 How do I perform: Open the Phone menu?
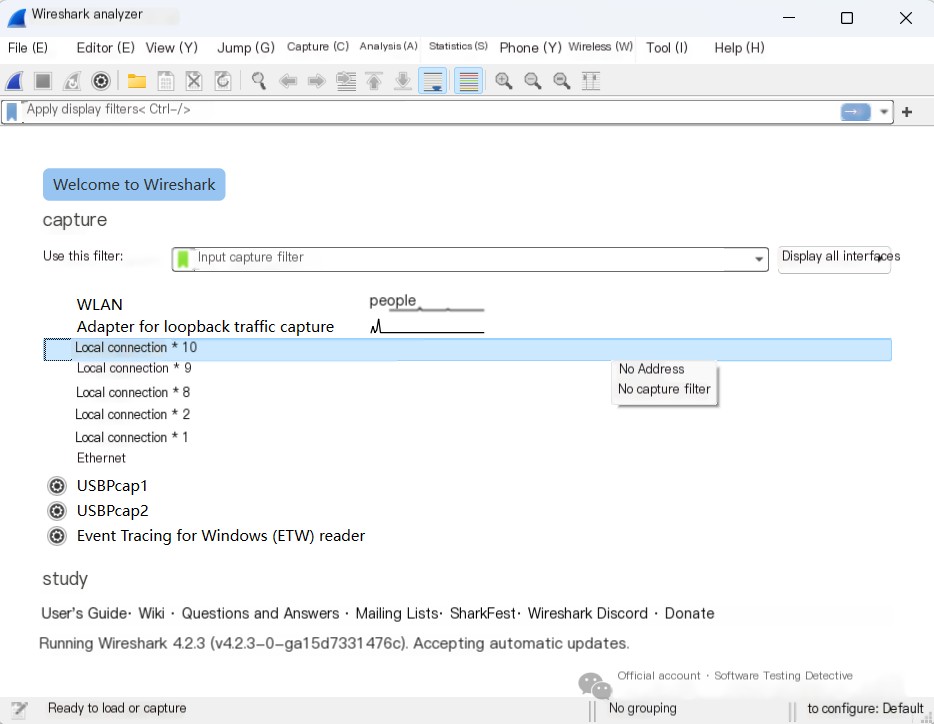pos(531,48)
